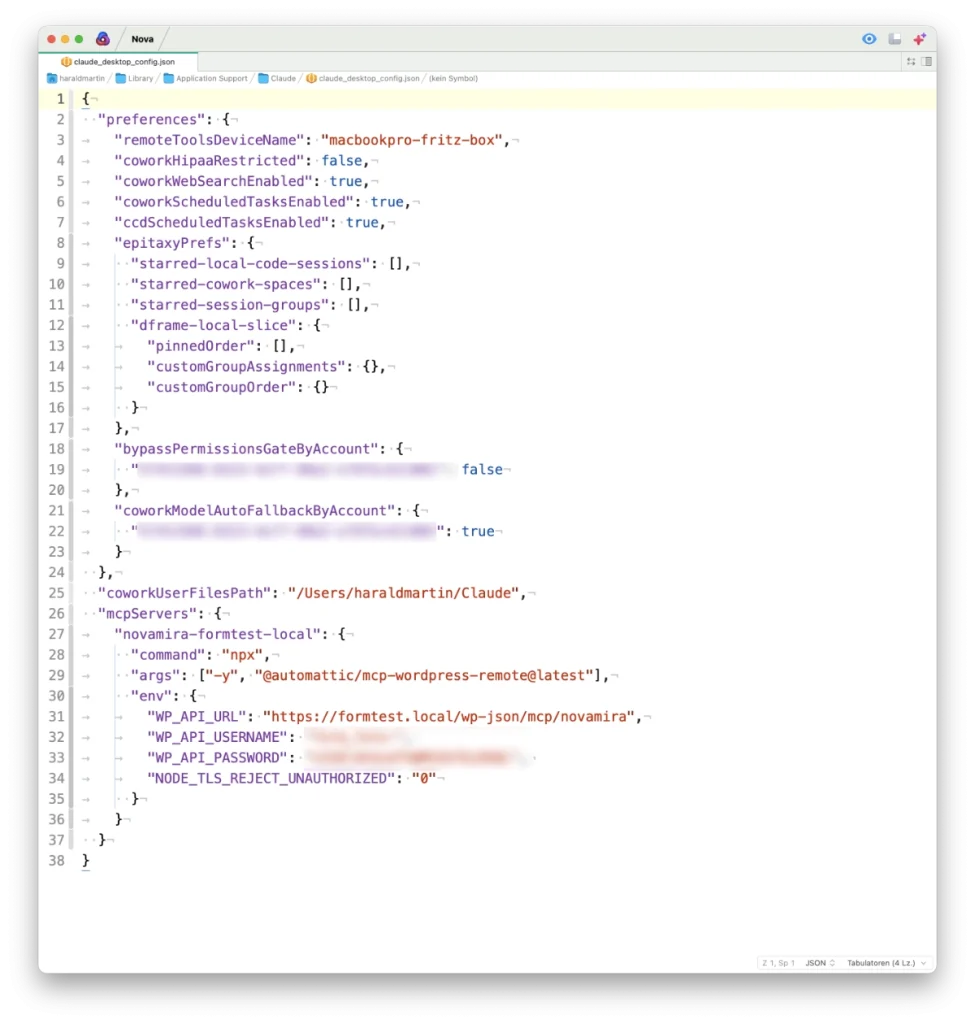Click the true value on line 22
The height and width of the screenshot is (1024, 975).
477,531
